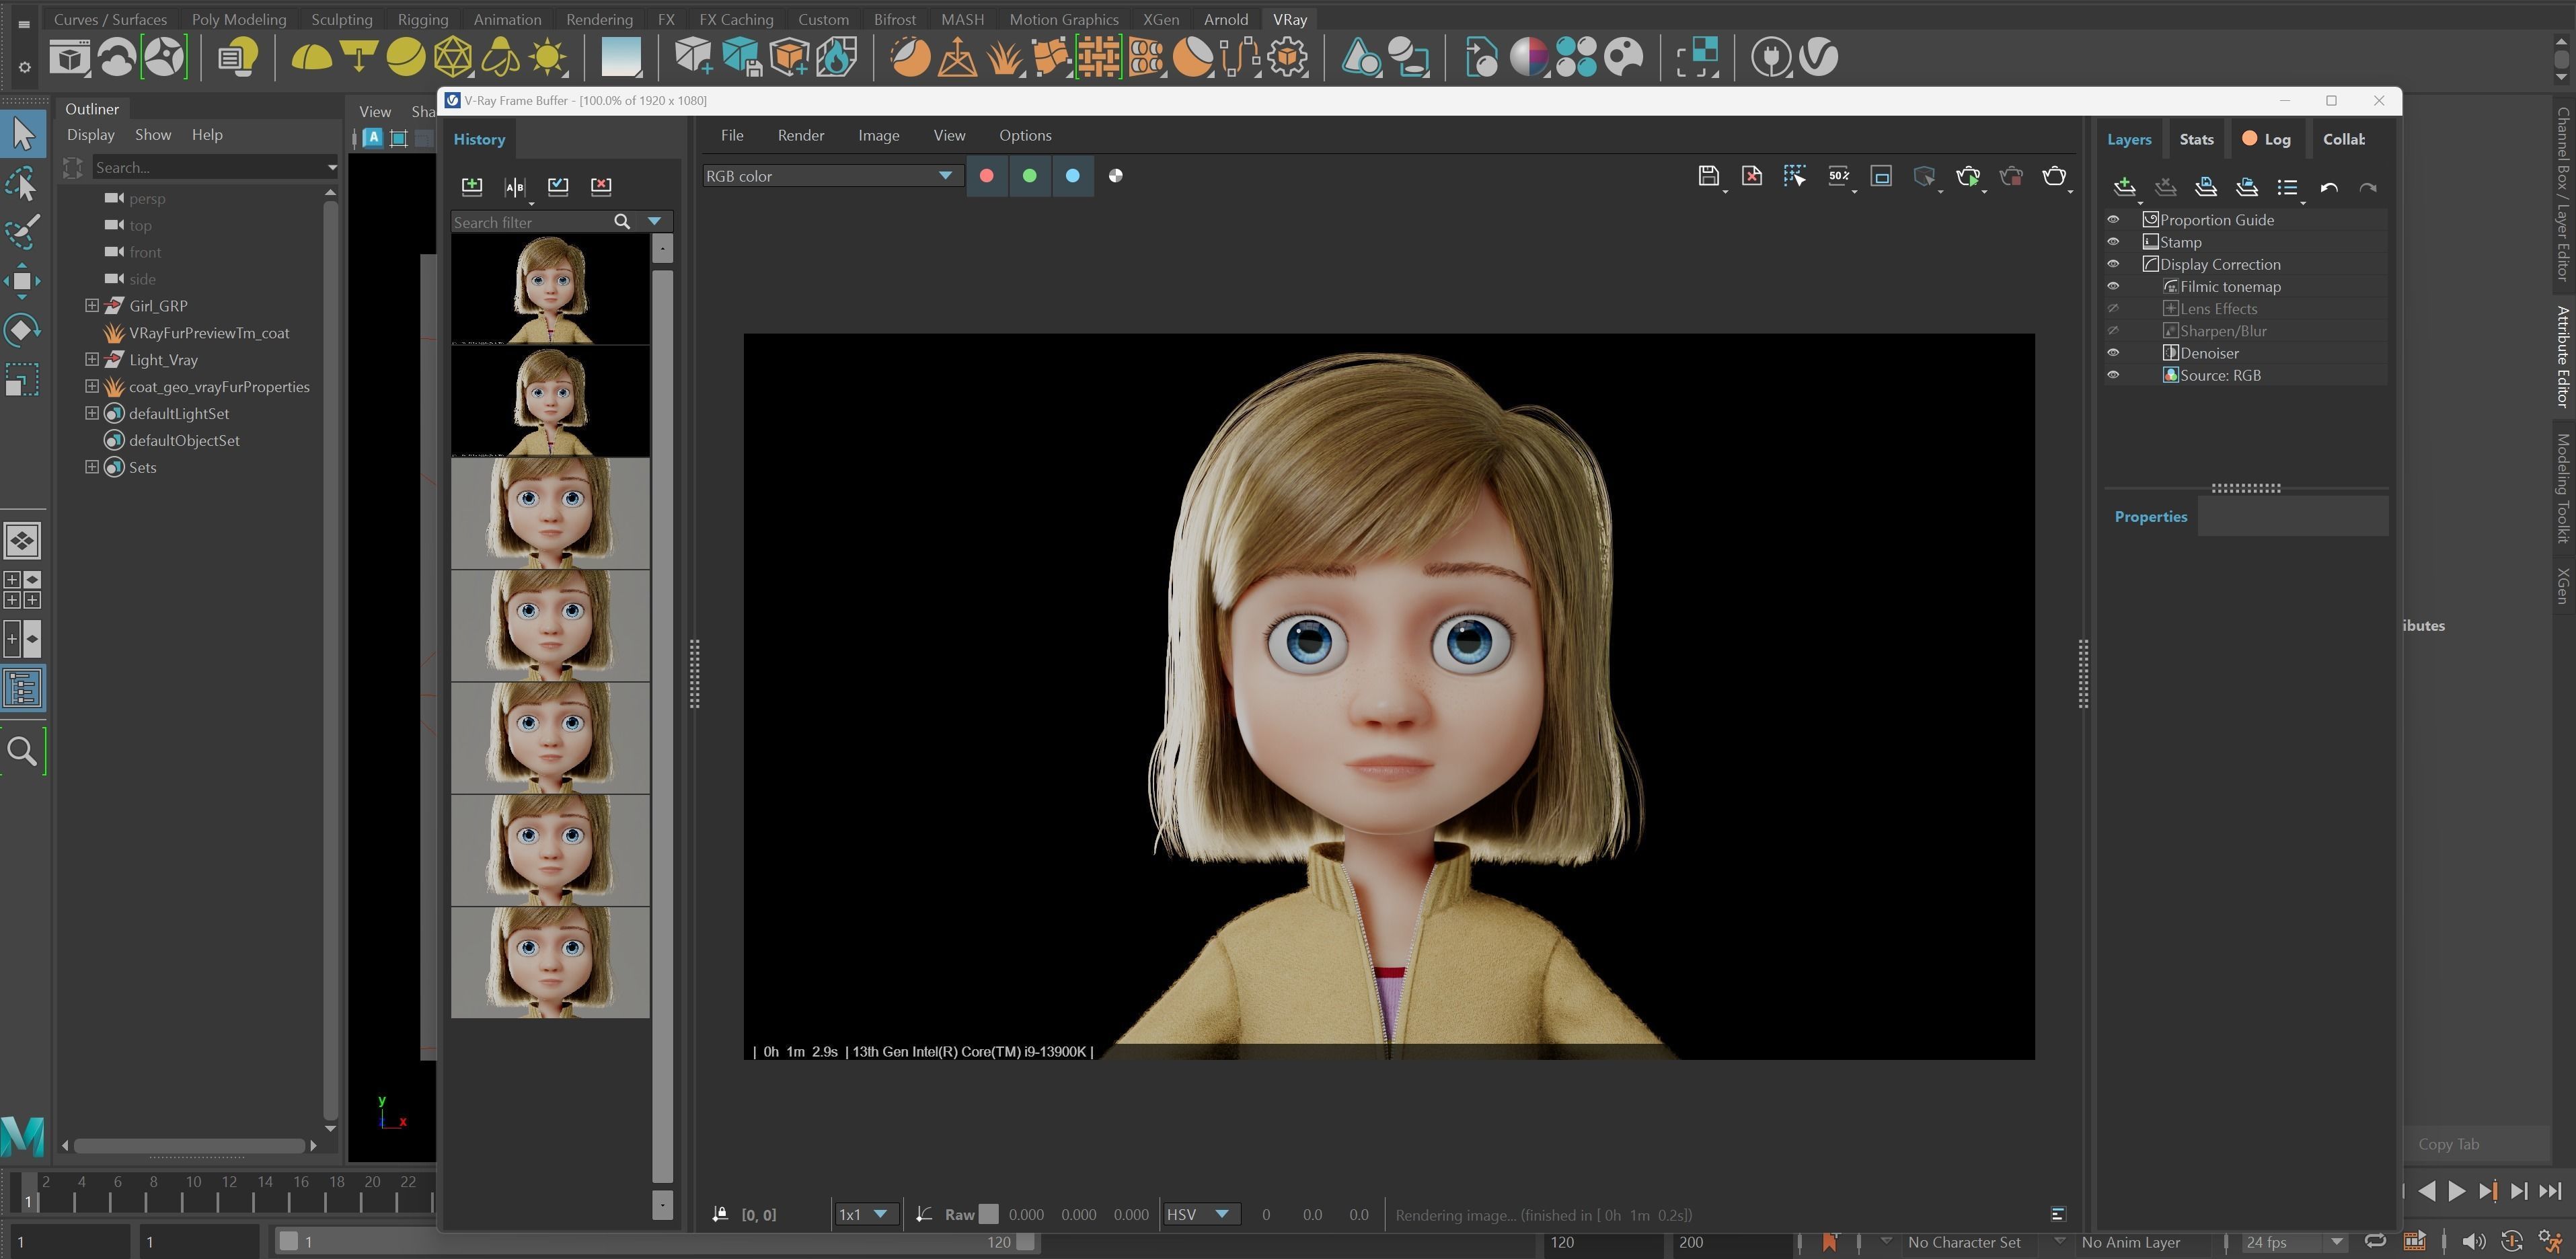
Task: Clear image with red X page icon
Action: pos(1752,176)
